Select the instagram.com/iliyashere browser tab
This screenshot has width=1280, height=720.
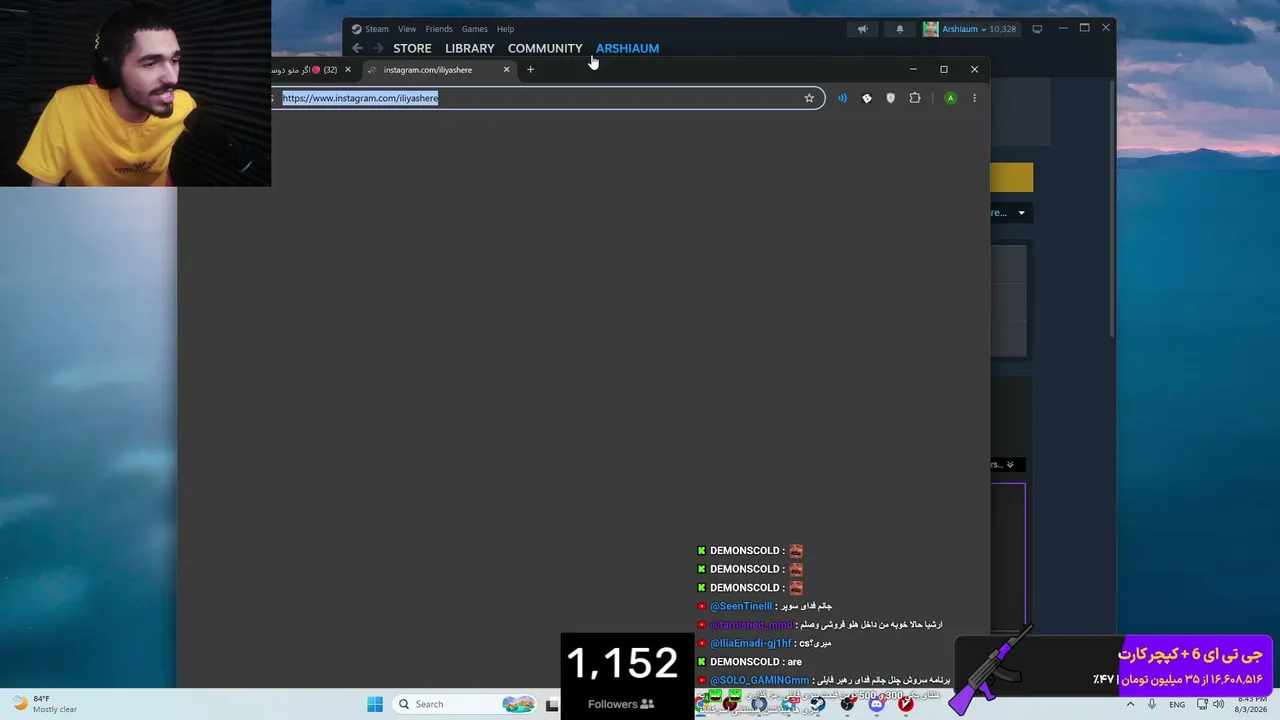[438, 70]
